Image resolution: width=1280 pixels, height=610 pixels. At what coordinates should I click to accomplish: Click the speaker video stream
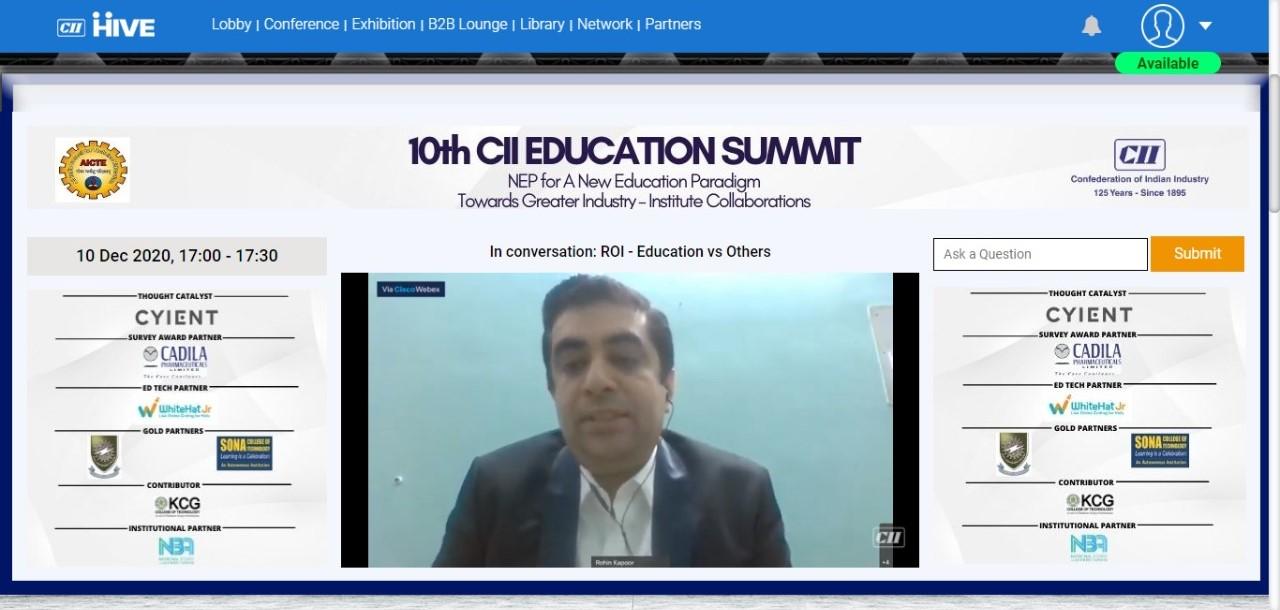coord(629,420)
